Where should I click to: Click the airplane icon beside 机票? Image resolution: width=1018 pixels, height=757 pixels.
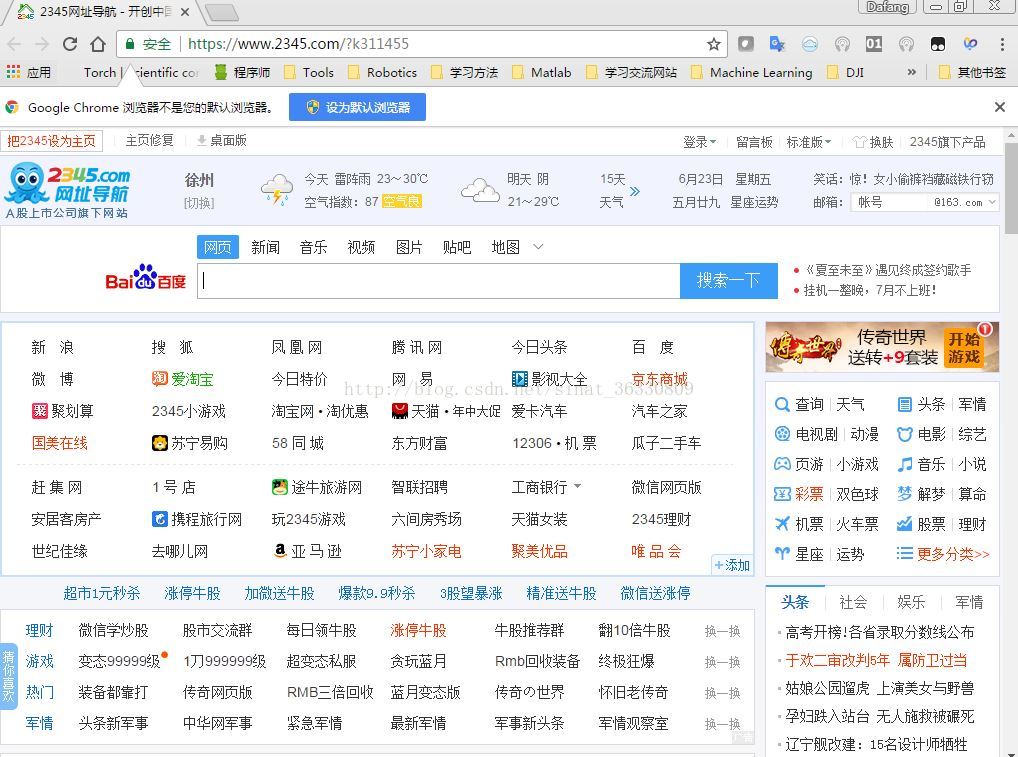click(x=782, y=524)
